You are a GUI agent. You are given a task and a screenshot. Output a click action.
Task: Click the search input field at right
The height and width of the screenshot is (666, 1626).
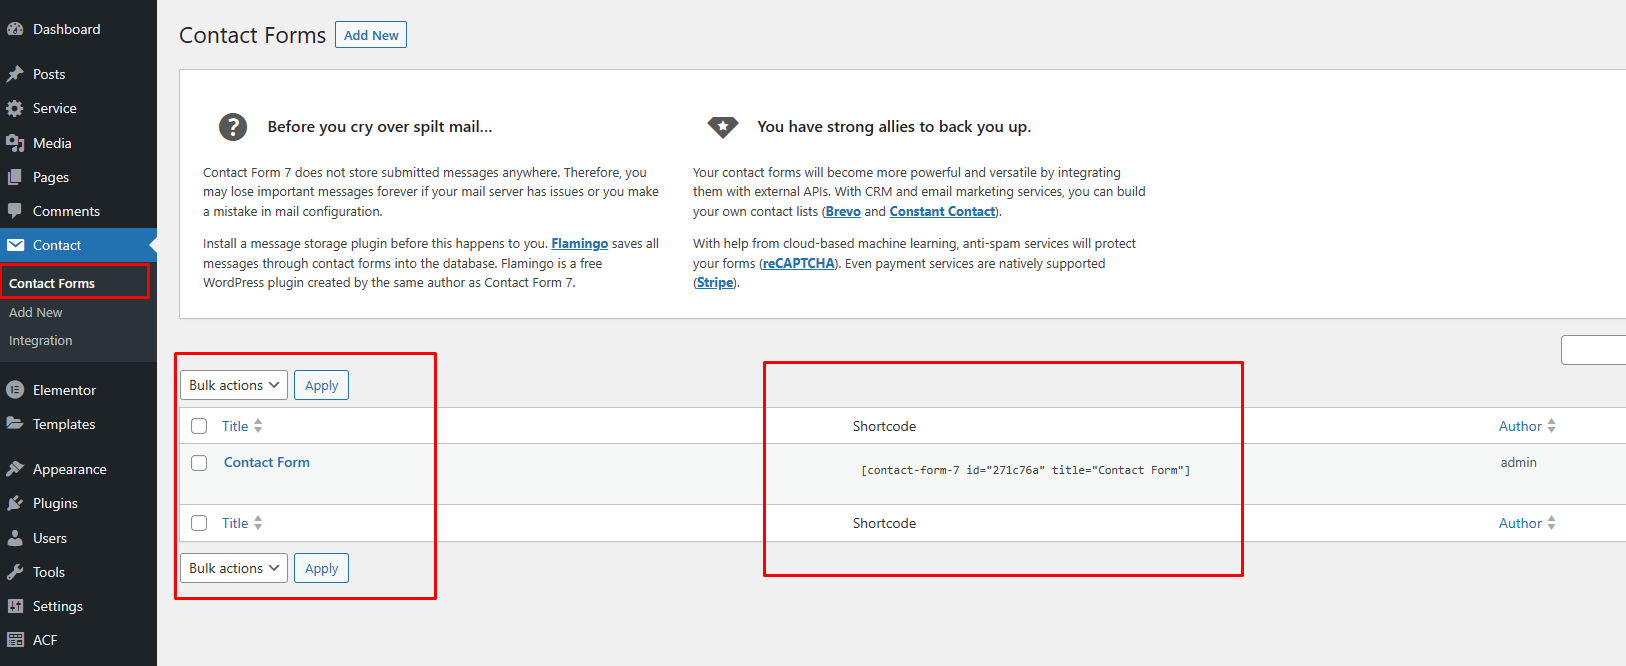tap(1595, 350)
